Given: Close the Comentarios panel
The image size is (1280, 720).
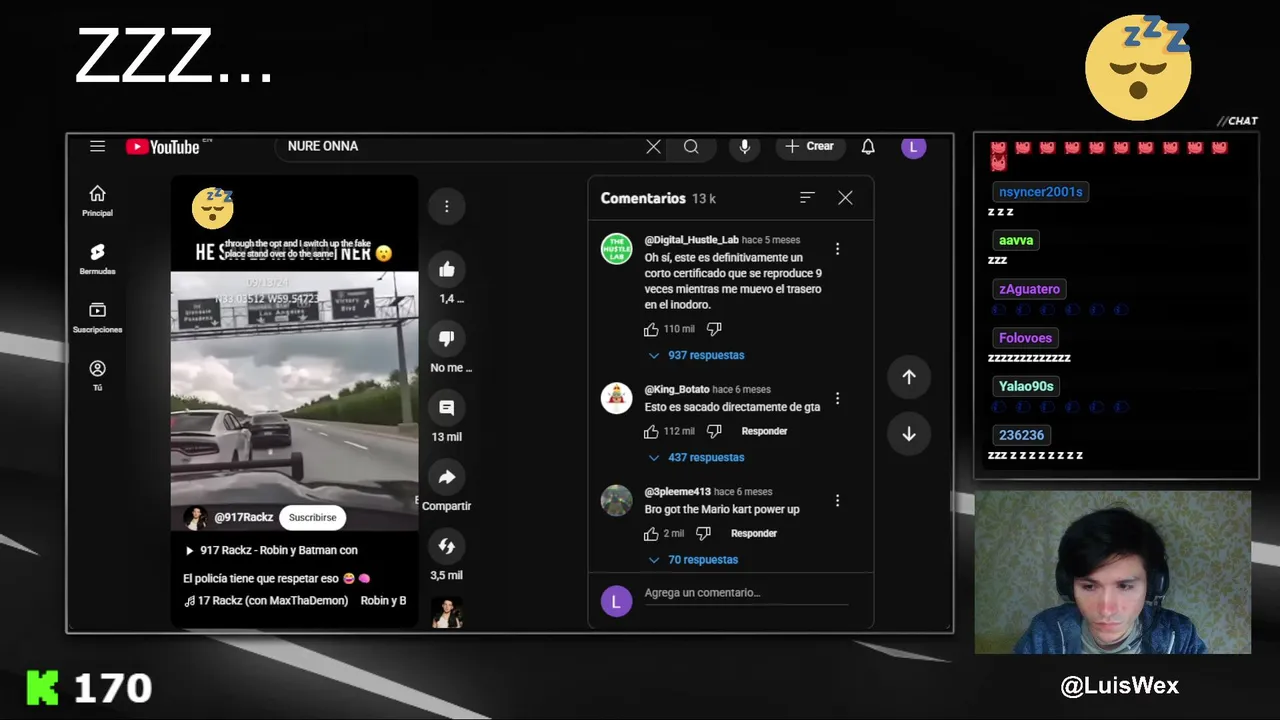Looking at the screenshot, I should click(x=845, y=198).
